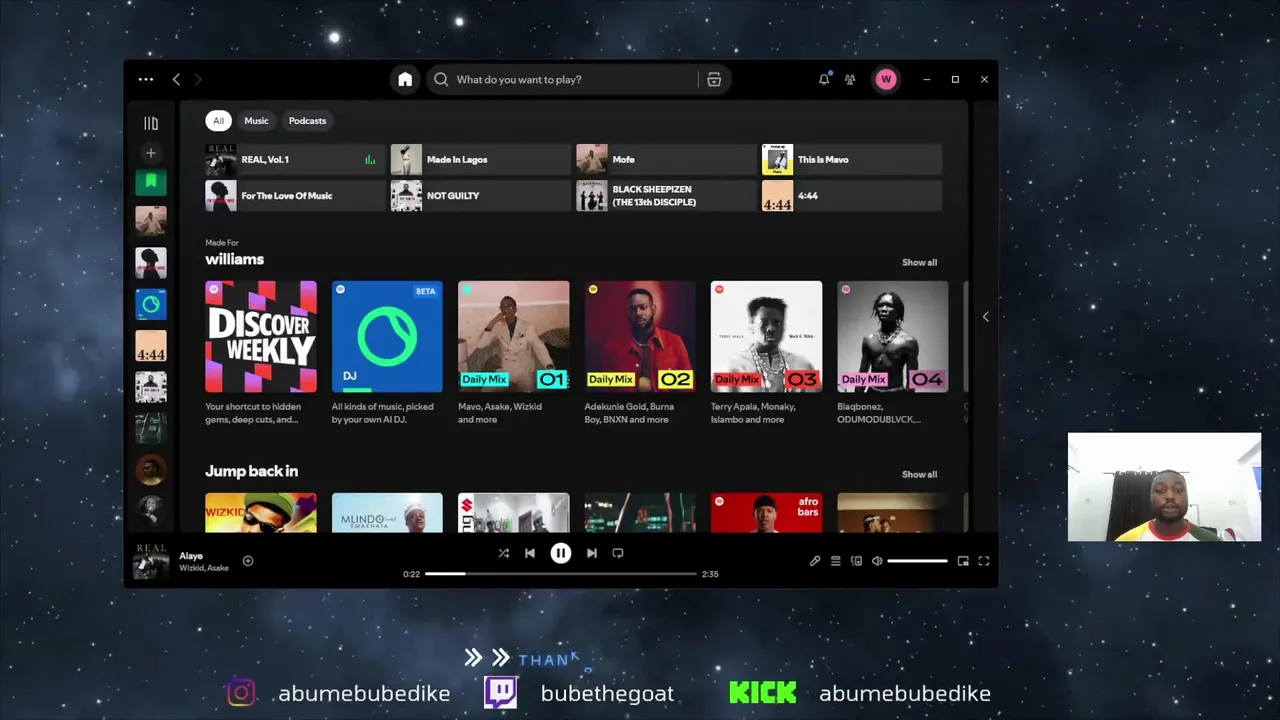Open the 4:44 shortcut tile
Viewport: 1280px width, 720px height.
(x=852, y=196)
